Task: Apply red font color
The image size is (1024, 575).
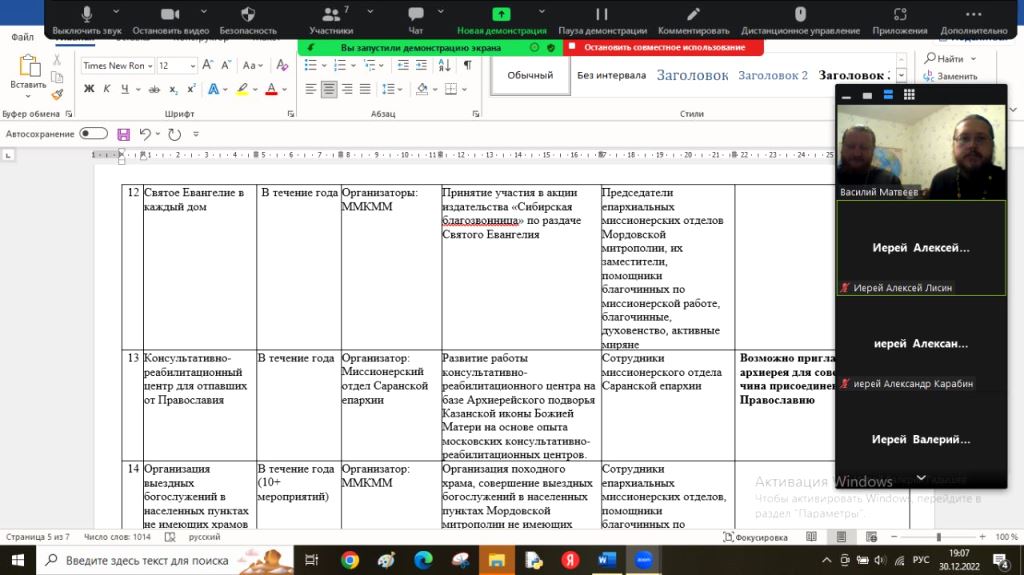Action: 272,89
